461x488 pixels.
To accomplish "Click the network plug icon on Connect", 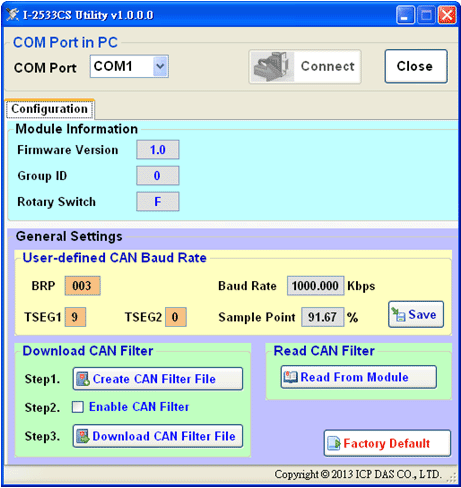I will [272, 67].
